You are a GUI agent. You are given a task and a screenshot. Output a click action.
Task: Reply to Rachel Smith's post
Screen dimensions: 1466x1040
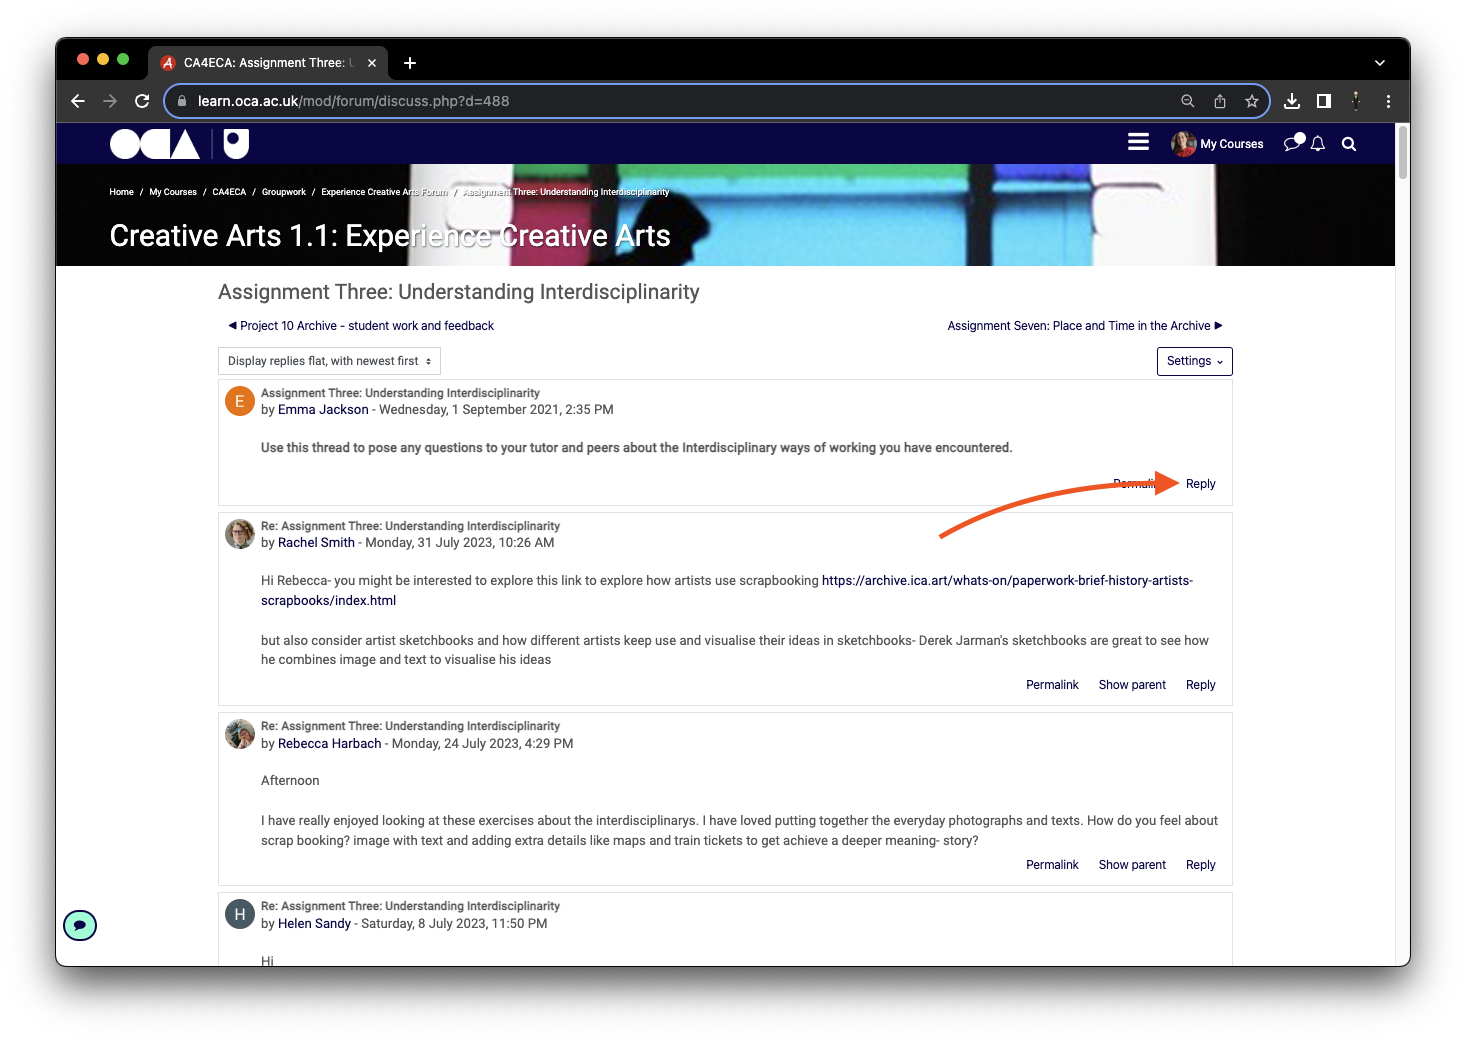tap(1199, 684)
